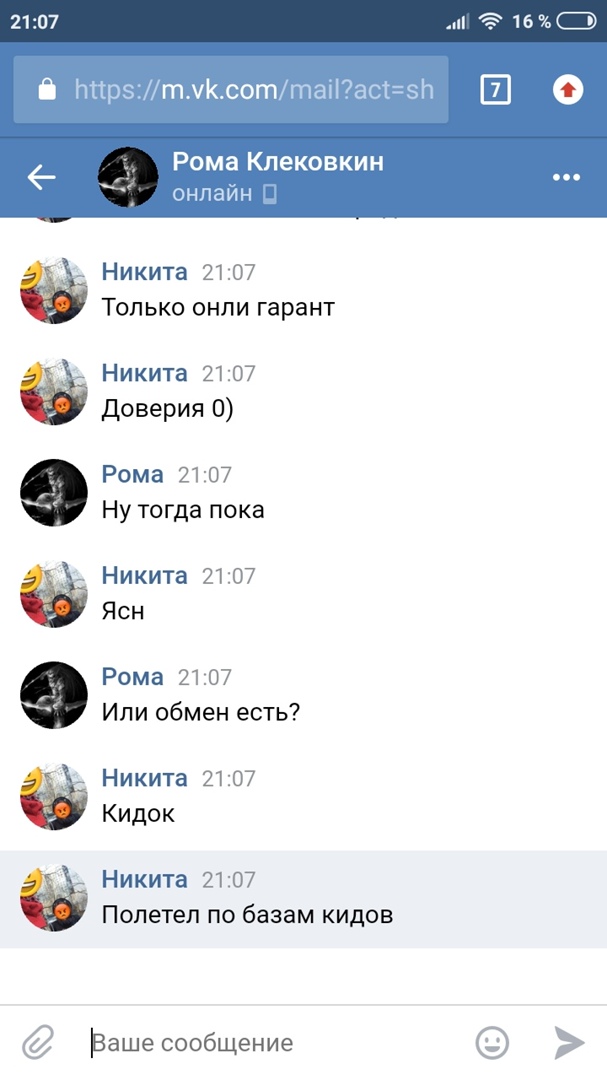Tap the m.vk.com URL address bar

231,90
